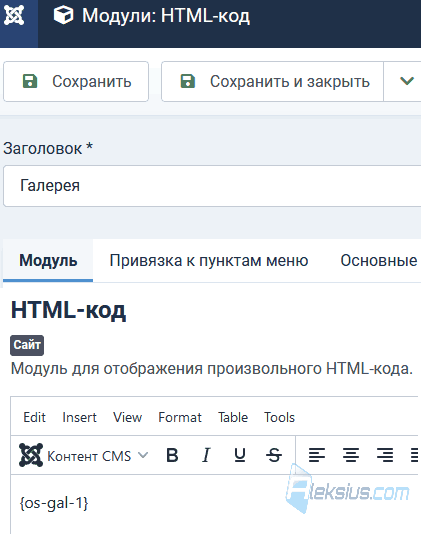Toggle underline formatting

tap(240, 455)
